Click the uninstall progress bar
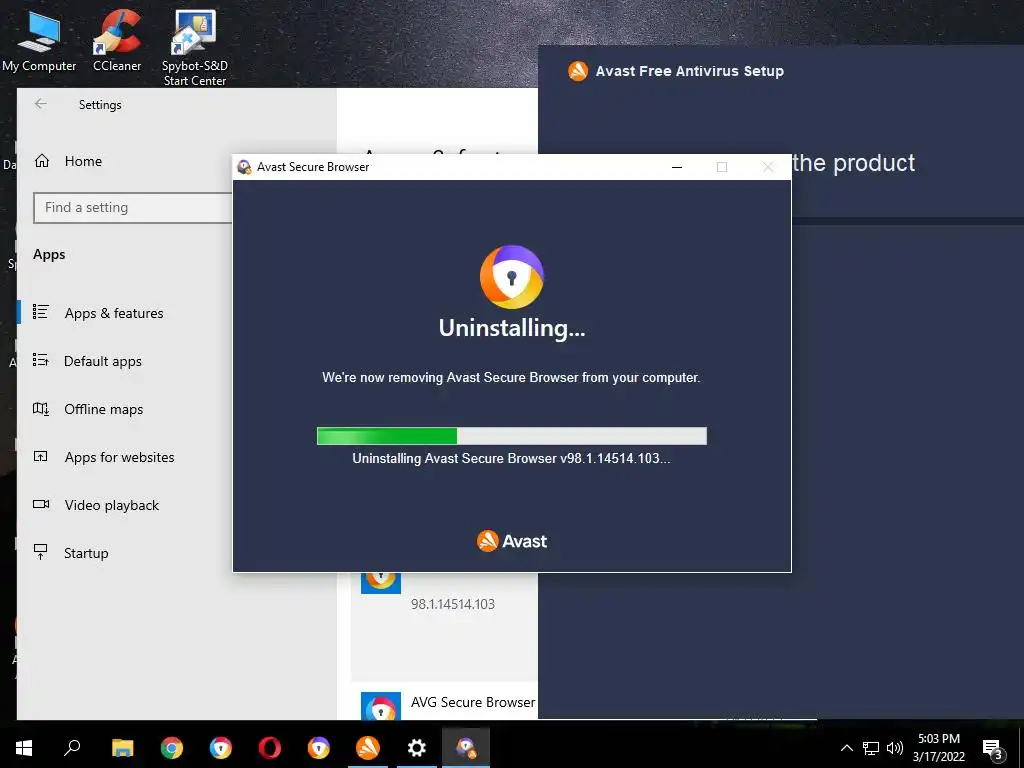The image size is (1024, 768). pyautogui.click(x=511, y=436)
